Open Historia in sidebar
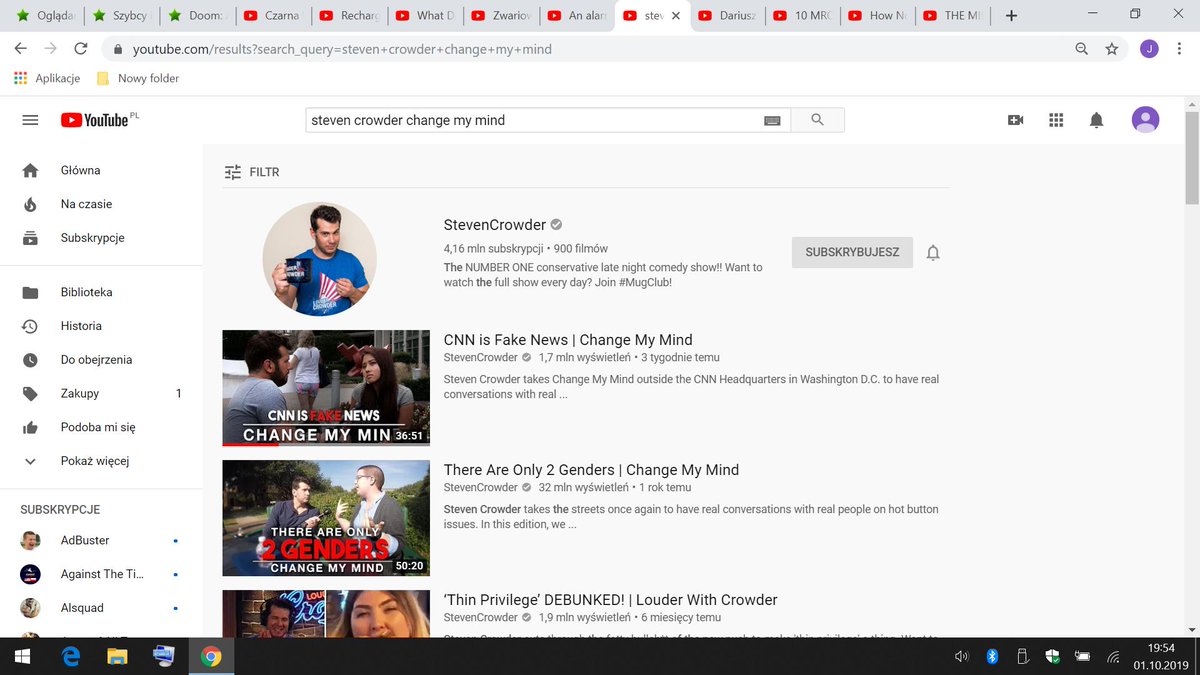Screen dimensions: 1200x675 (x=101, y=326)
